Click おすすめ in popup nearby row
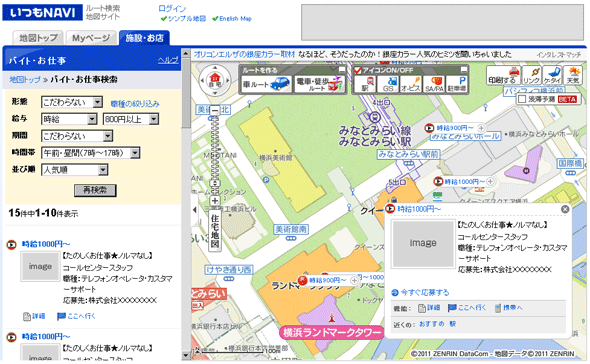The width and height of the screenshot is (590, 364). [x=432, y=324]
